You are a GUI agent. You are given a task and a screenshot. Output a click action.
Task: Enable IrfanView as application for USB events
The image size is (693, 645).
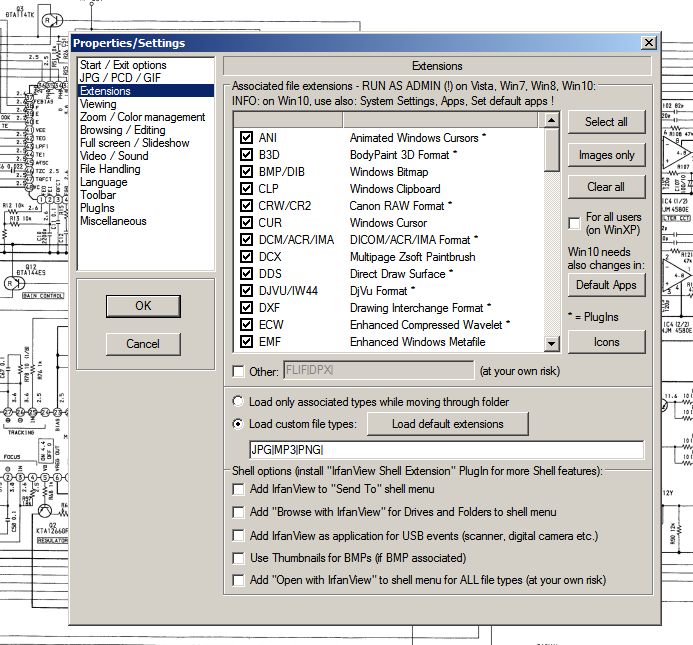pos(238,536)
